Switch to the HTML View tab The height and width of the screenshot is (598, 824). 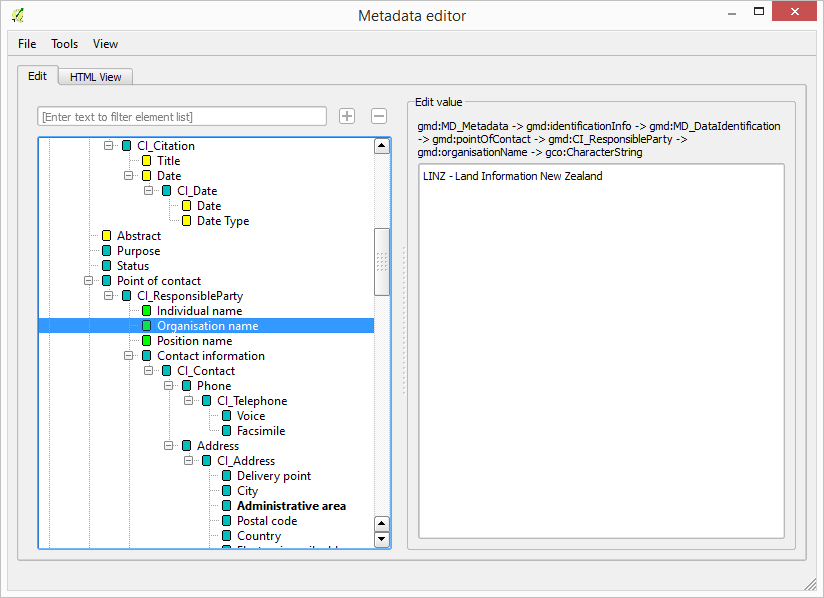[94, 76]
